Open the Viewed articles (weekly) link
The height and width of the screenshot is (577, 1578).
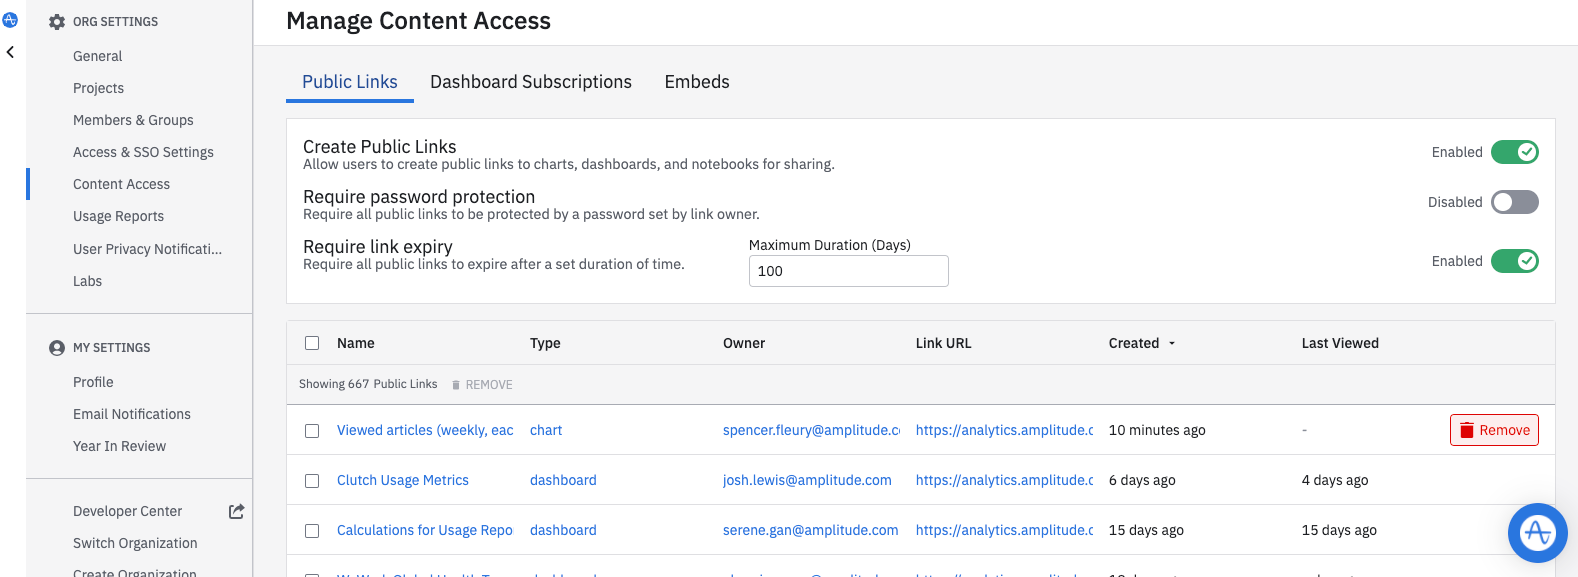click(x=425, y=430)
